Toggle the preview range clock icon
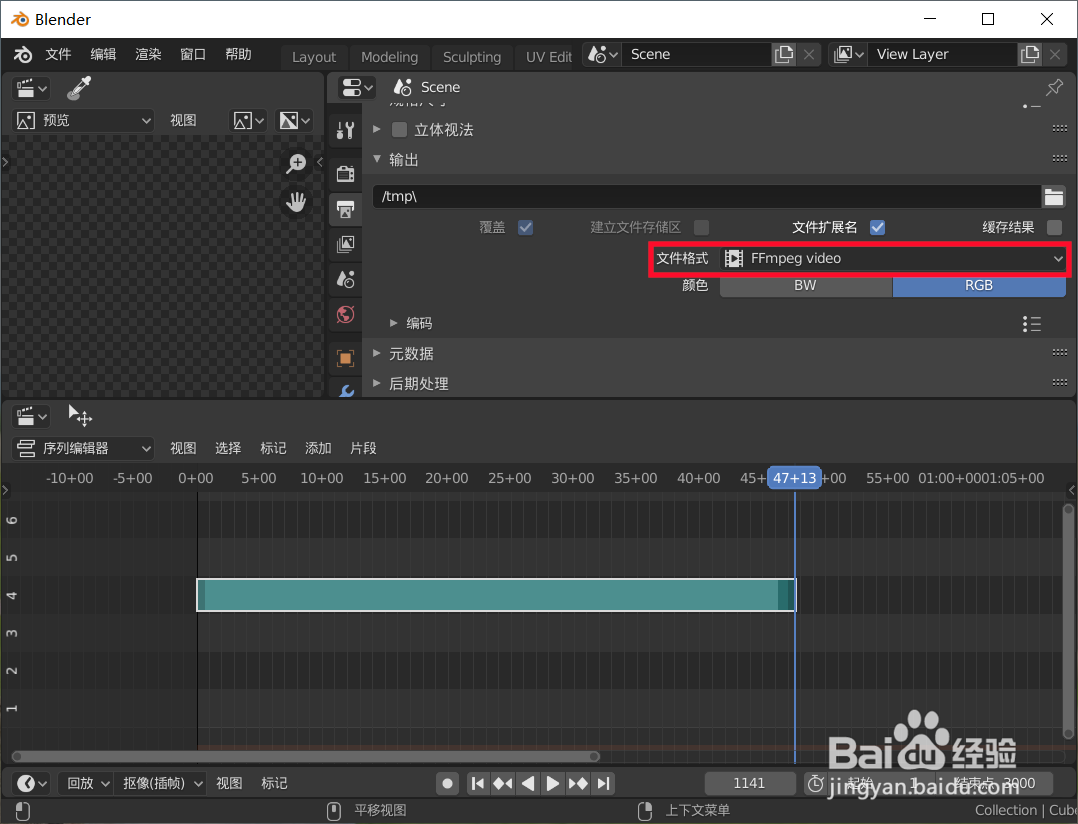The image size is (1078, 824). pyautogui.click(x=815, y=783)
